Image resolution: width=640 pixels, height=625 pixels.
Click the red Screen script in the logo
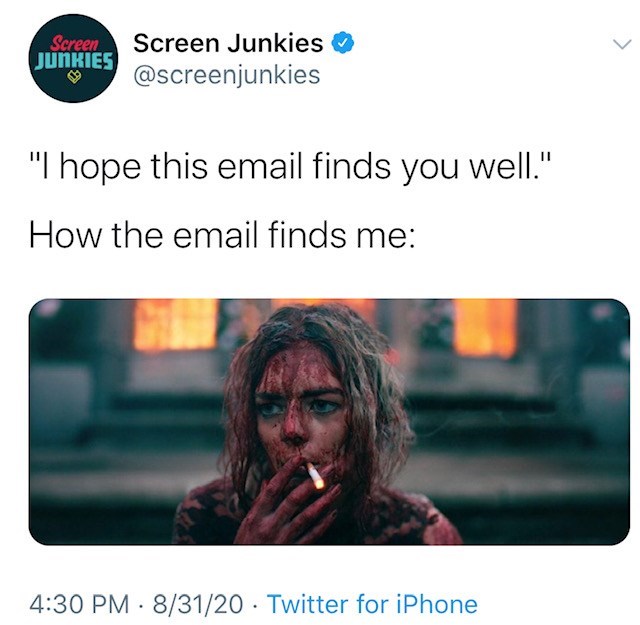[x=76, y=44]
